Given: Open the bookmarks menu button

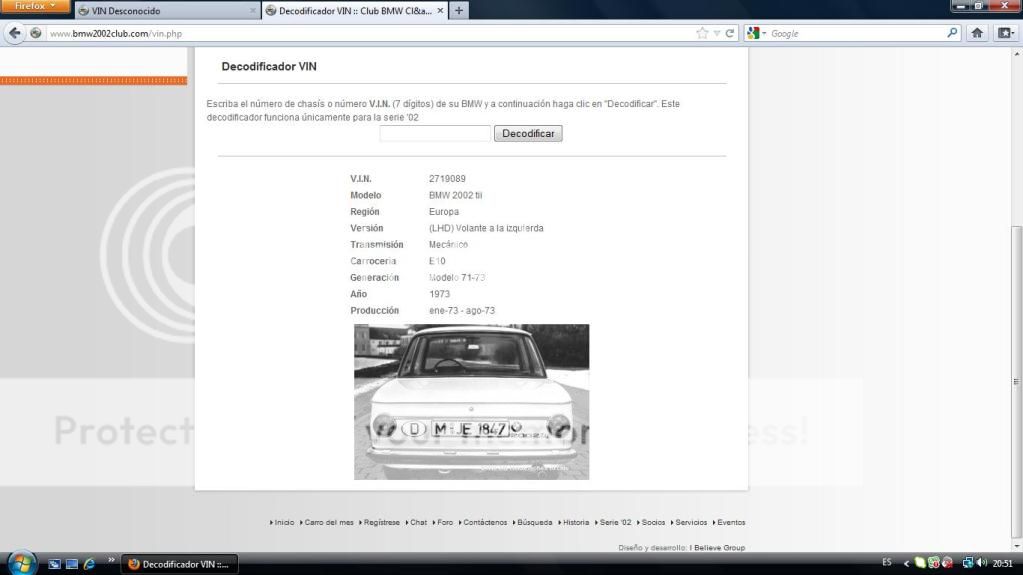Looking at the screenshot, I should (1005, 33).
